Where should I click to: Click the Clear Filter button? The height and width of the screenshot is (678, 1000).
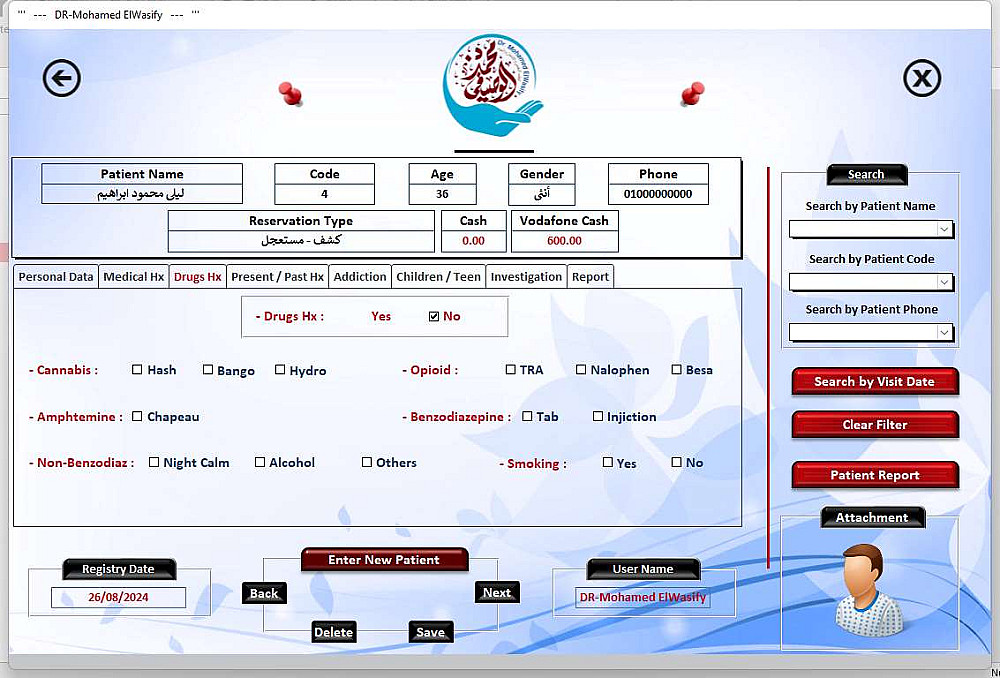pyautogui.click(x=874, y=425)
